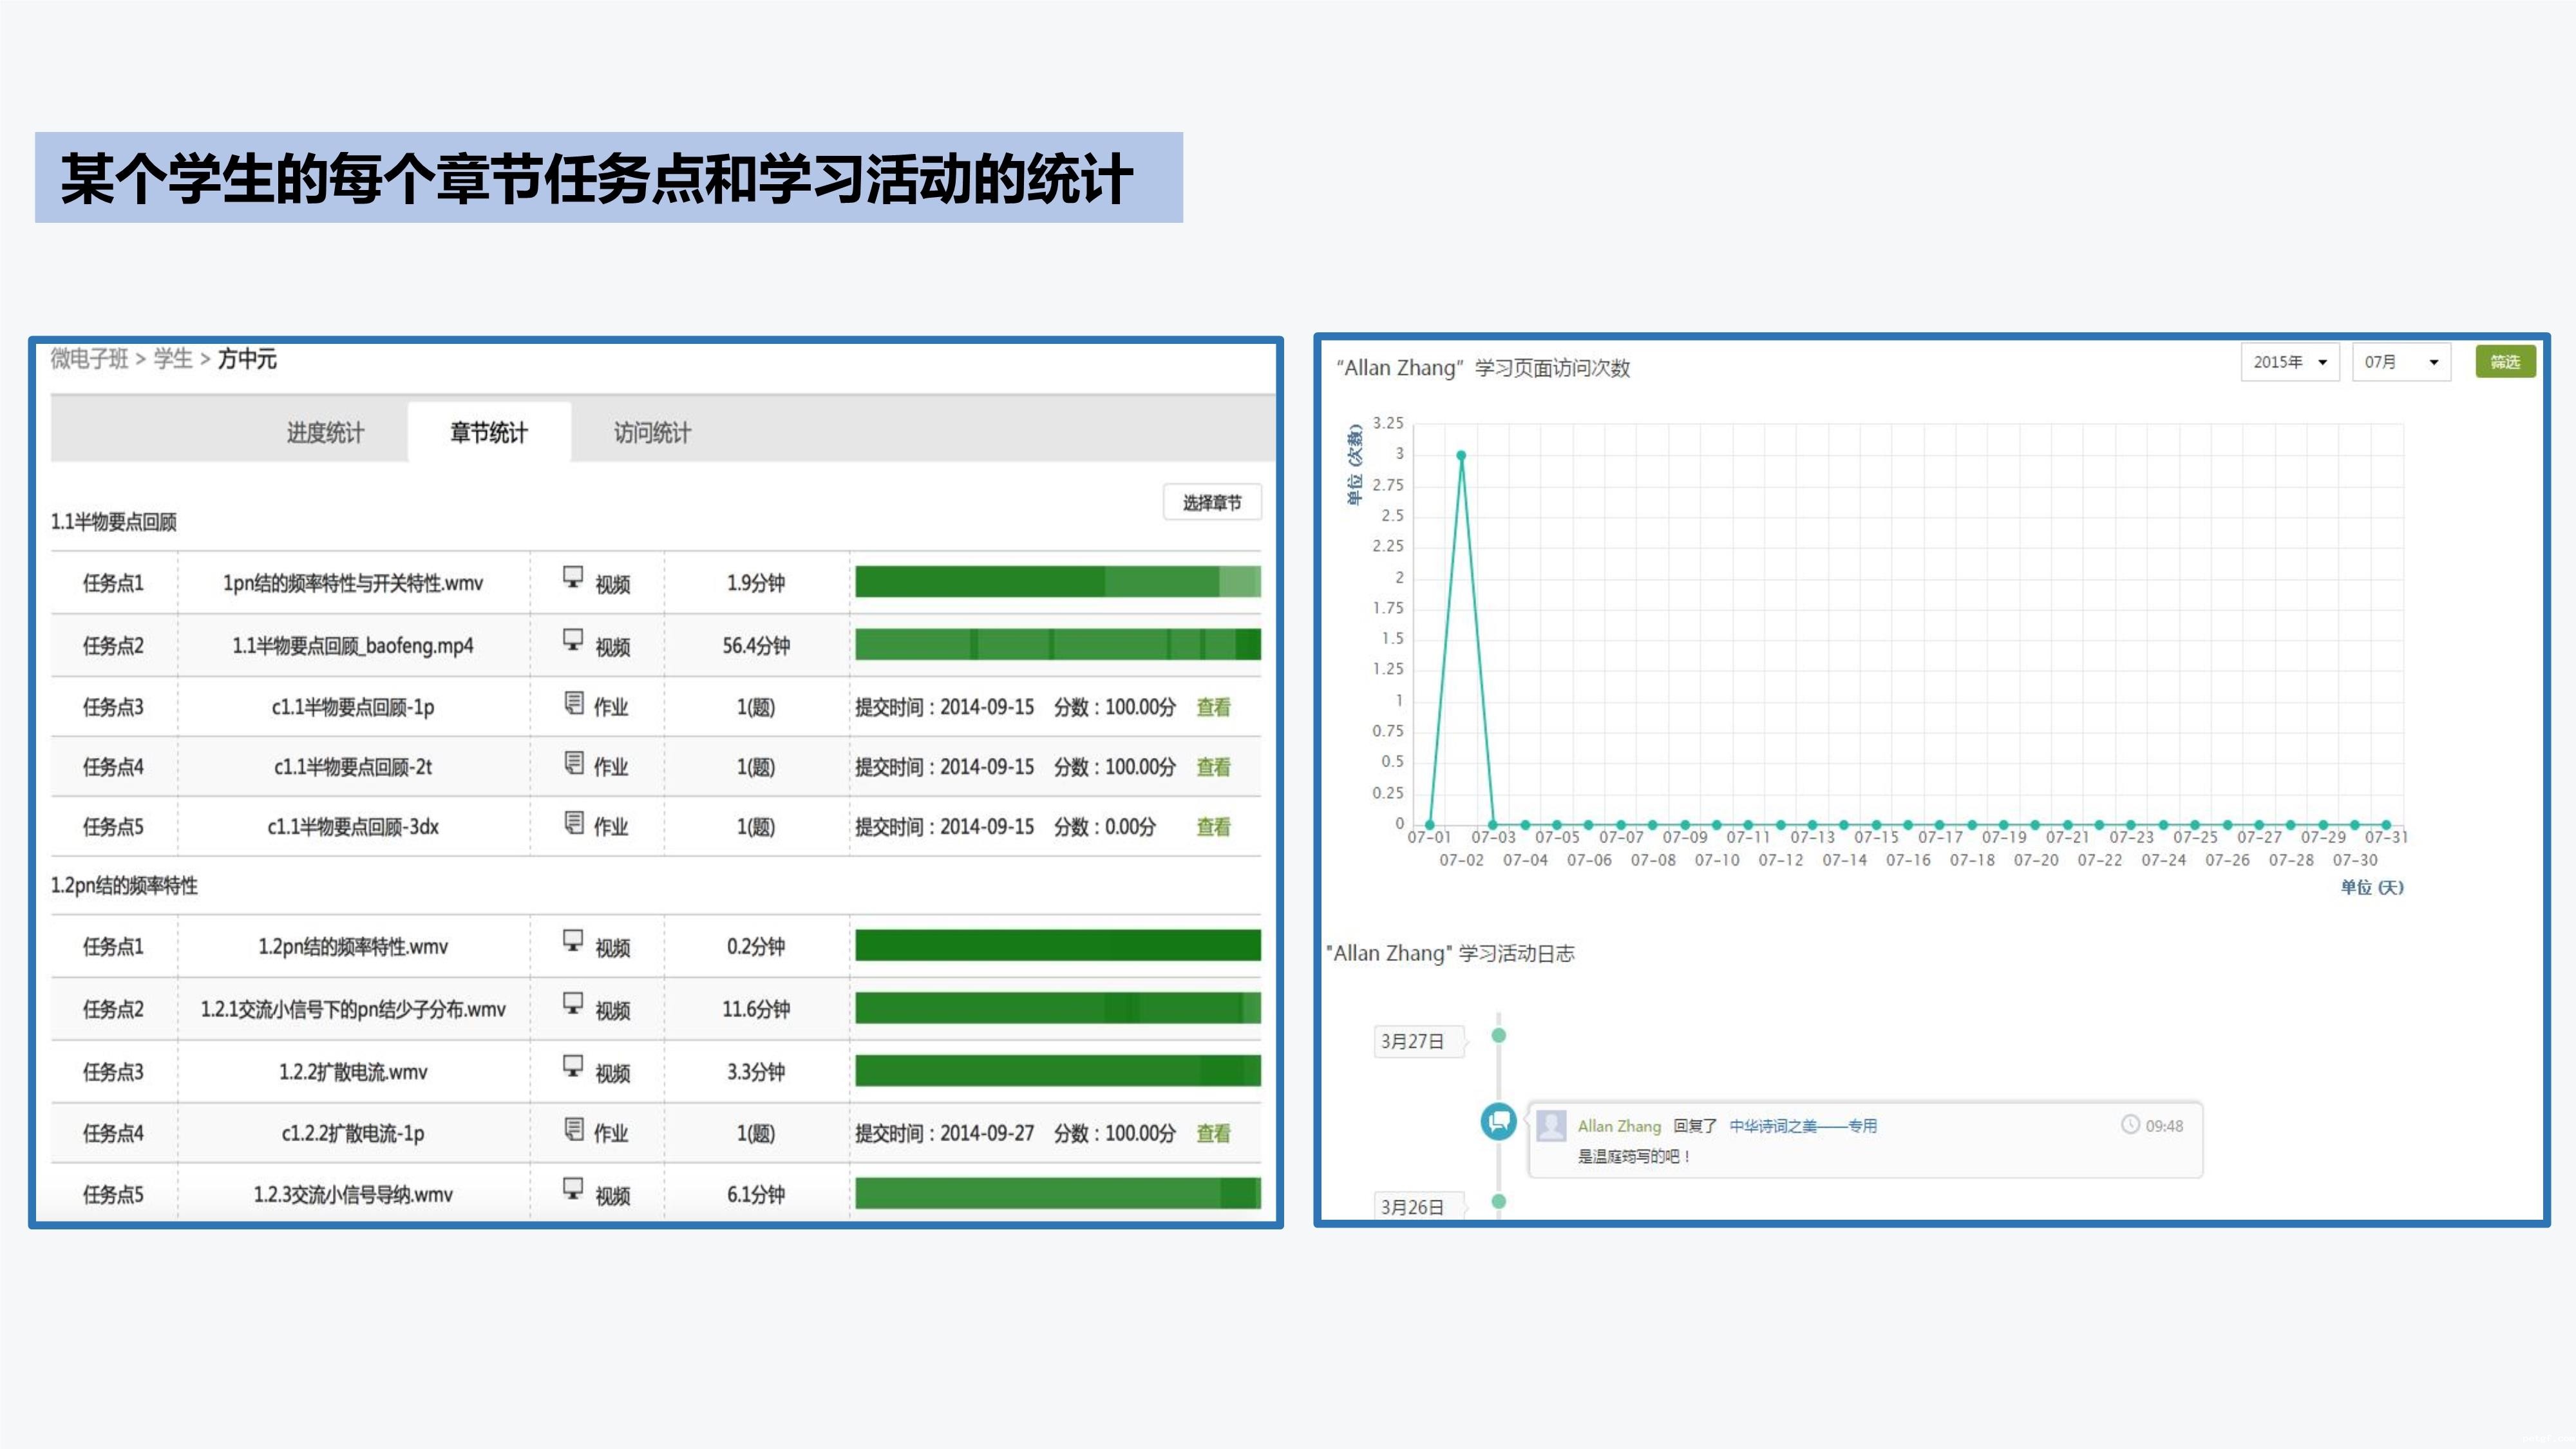Switch to the 访问统计 tab
Viewport: 2576px width, 1449px height.
pyautogui.click(x=652, y=432)
